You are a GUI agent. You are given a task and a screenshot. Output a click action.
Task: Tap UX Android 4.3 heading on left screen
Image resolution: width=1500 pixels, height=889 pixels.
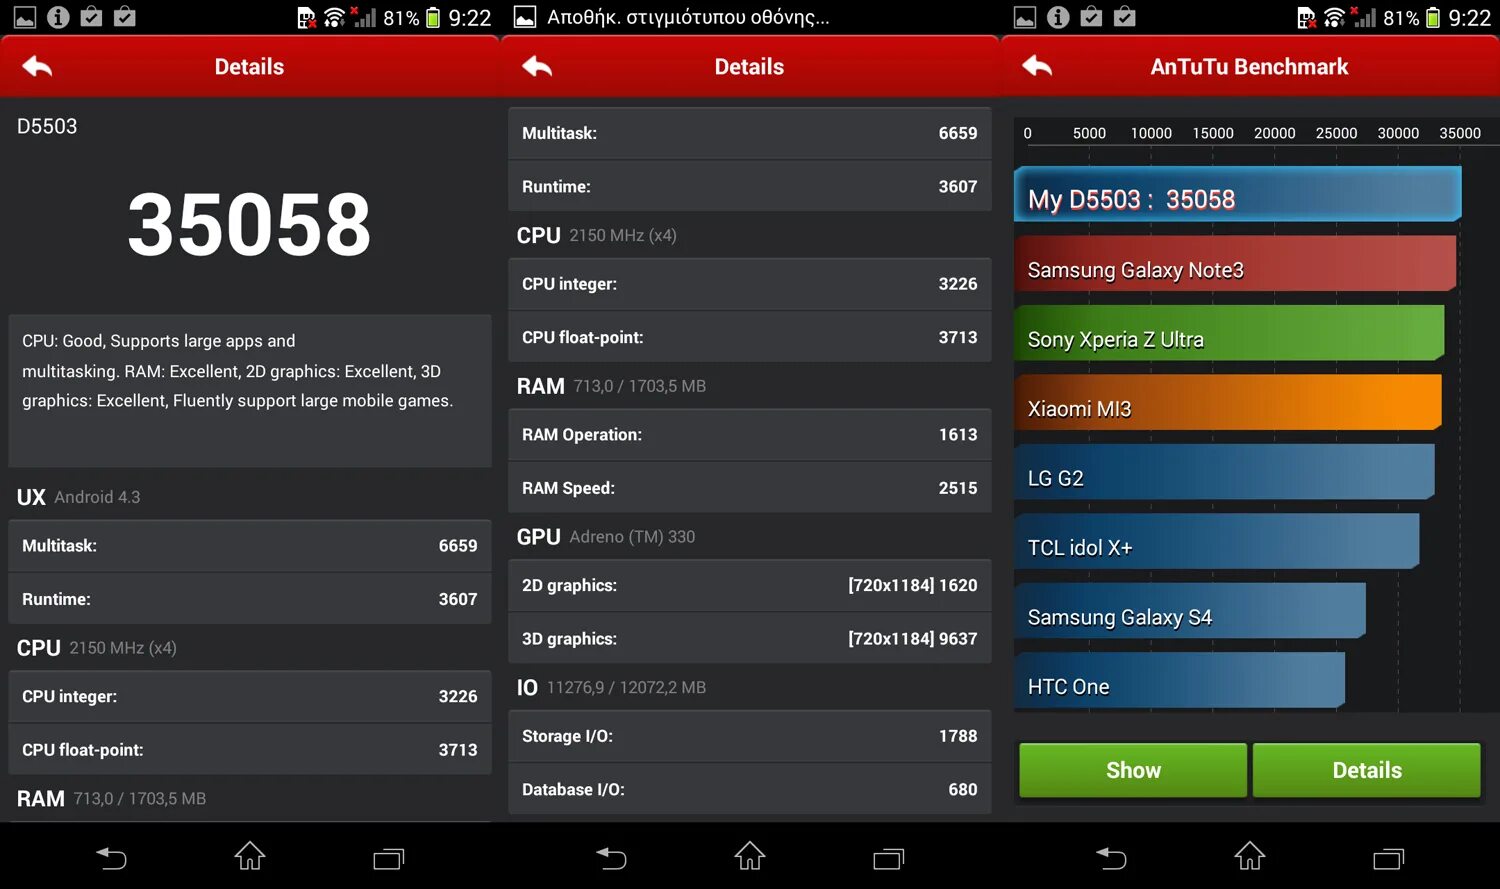point(79,497)
